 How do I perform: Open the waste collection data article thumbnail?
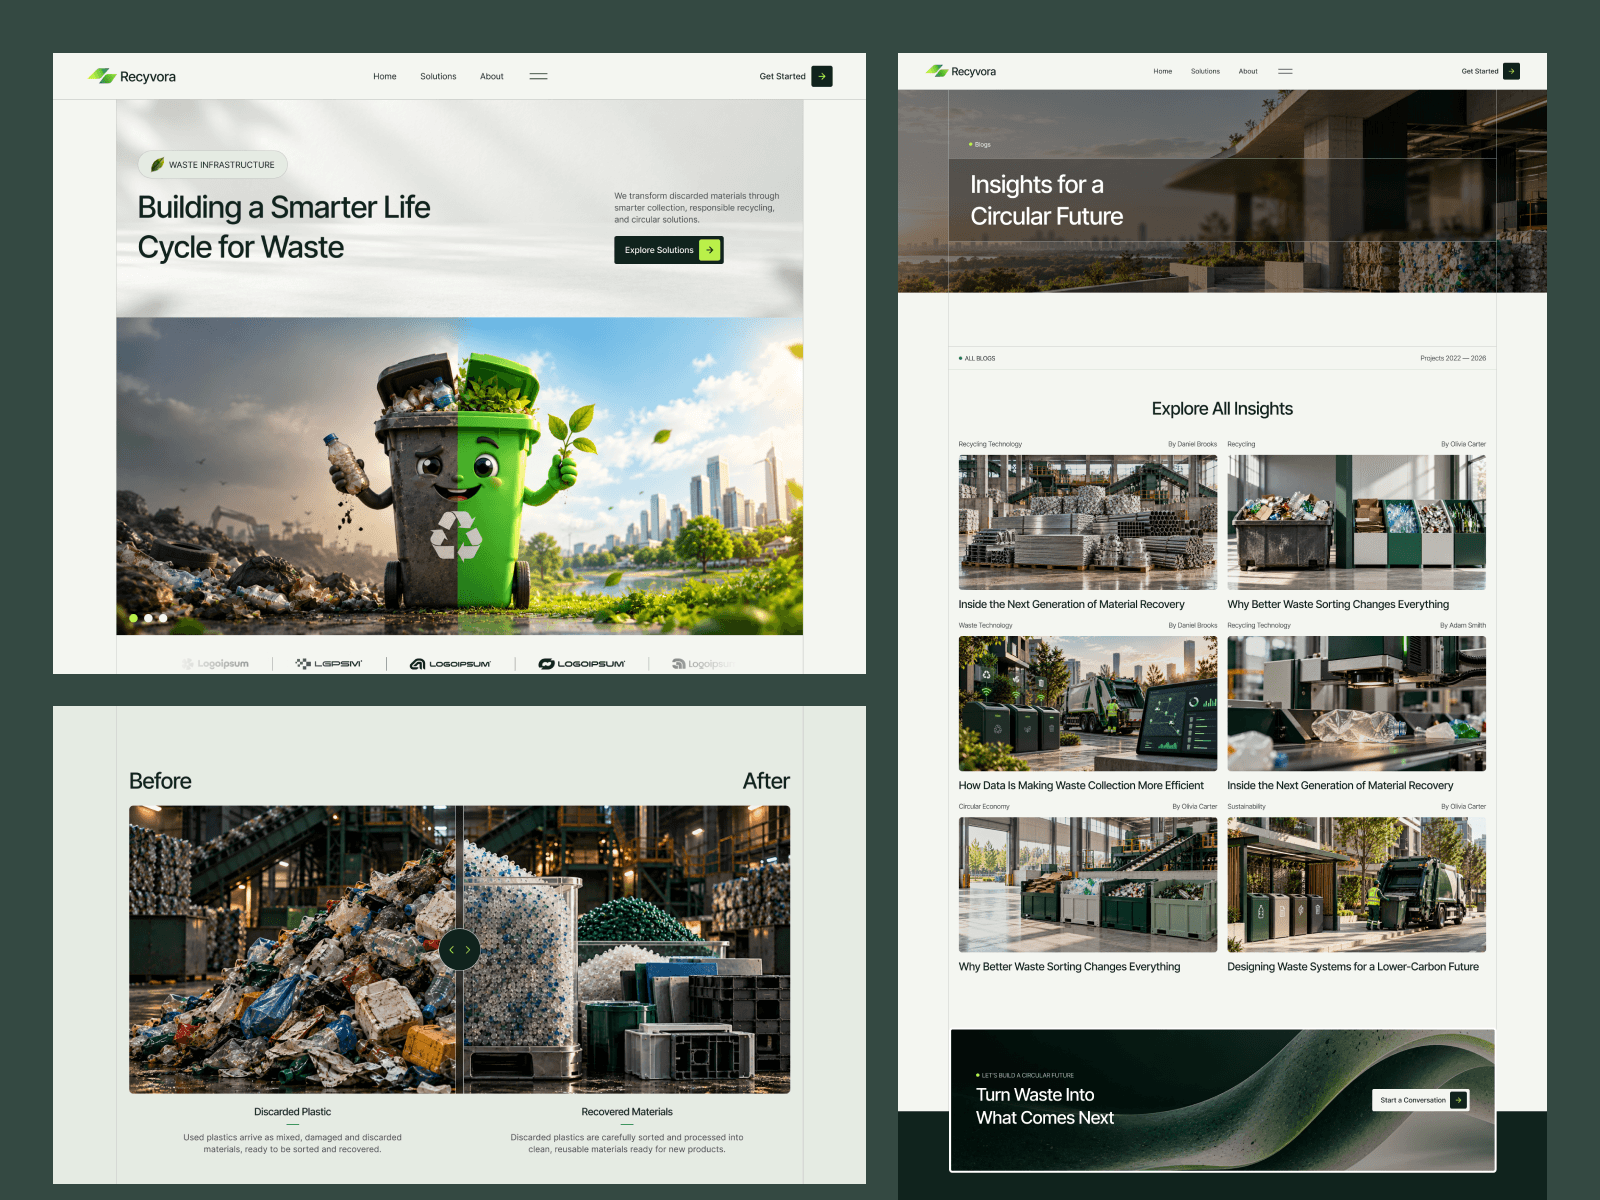tap(1088, 704)
